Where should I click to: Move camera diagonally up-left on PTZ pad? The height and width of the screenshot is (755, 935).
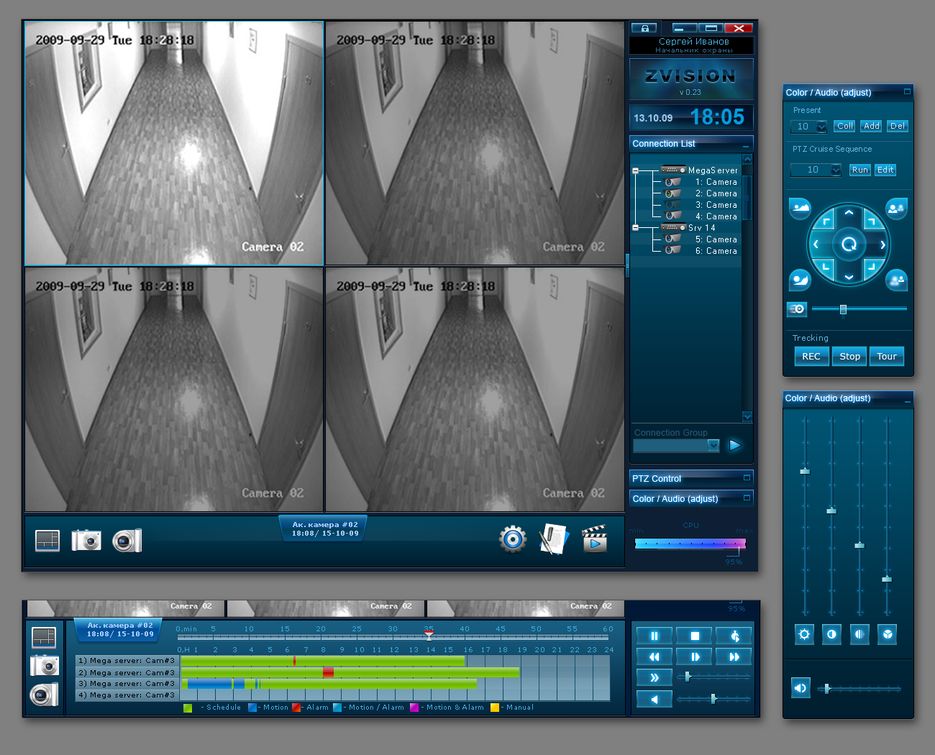pos(826,221)
